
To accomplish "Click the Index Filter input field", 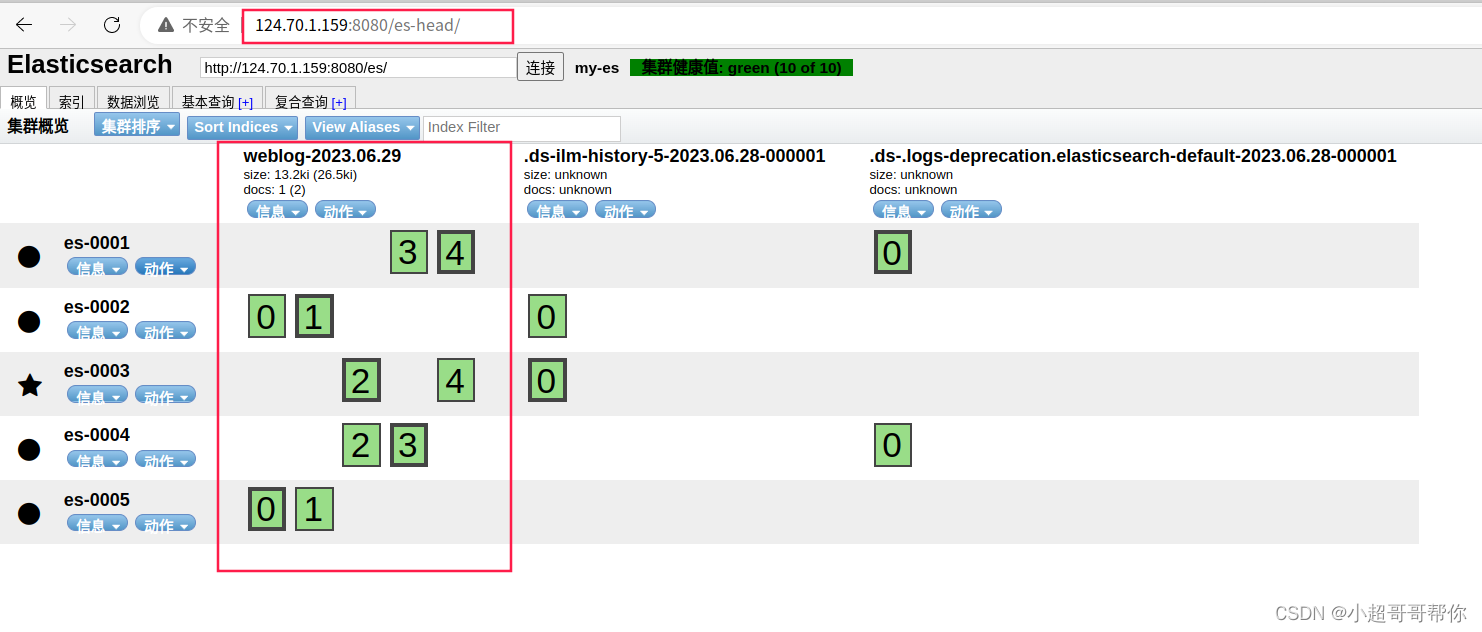I will click(521, 128).
